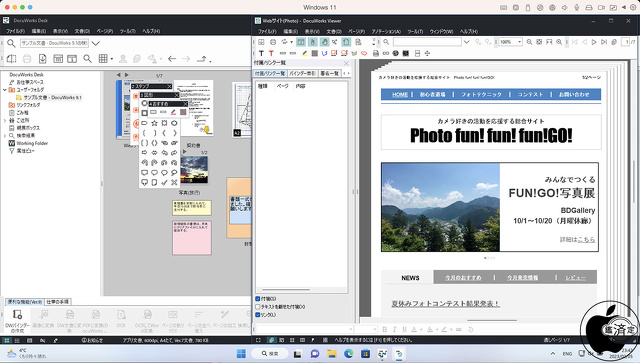The height and width of the screenshot is (363, 640).
Task: Click search magnifier icon in Desk window
Action: [x=11, y=43]
